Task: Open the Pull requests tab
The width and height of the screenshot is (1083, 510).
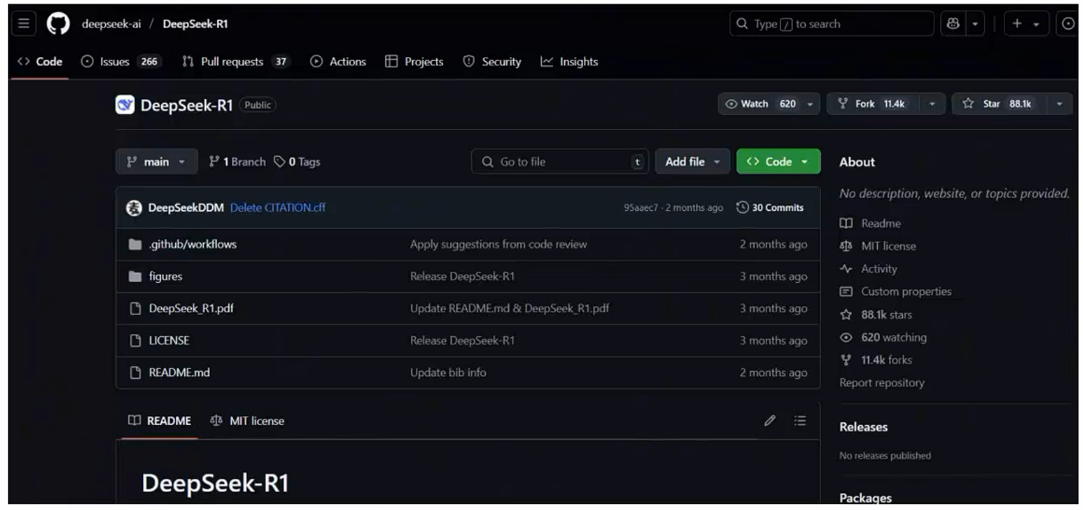Action: (235, 62)
